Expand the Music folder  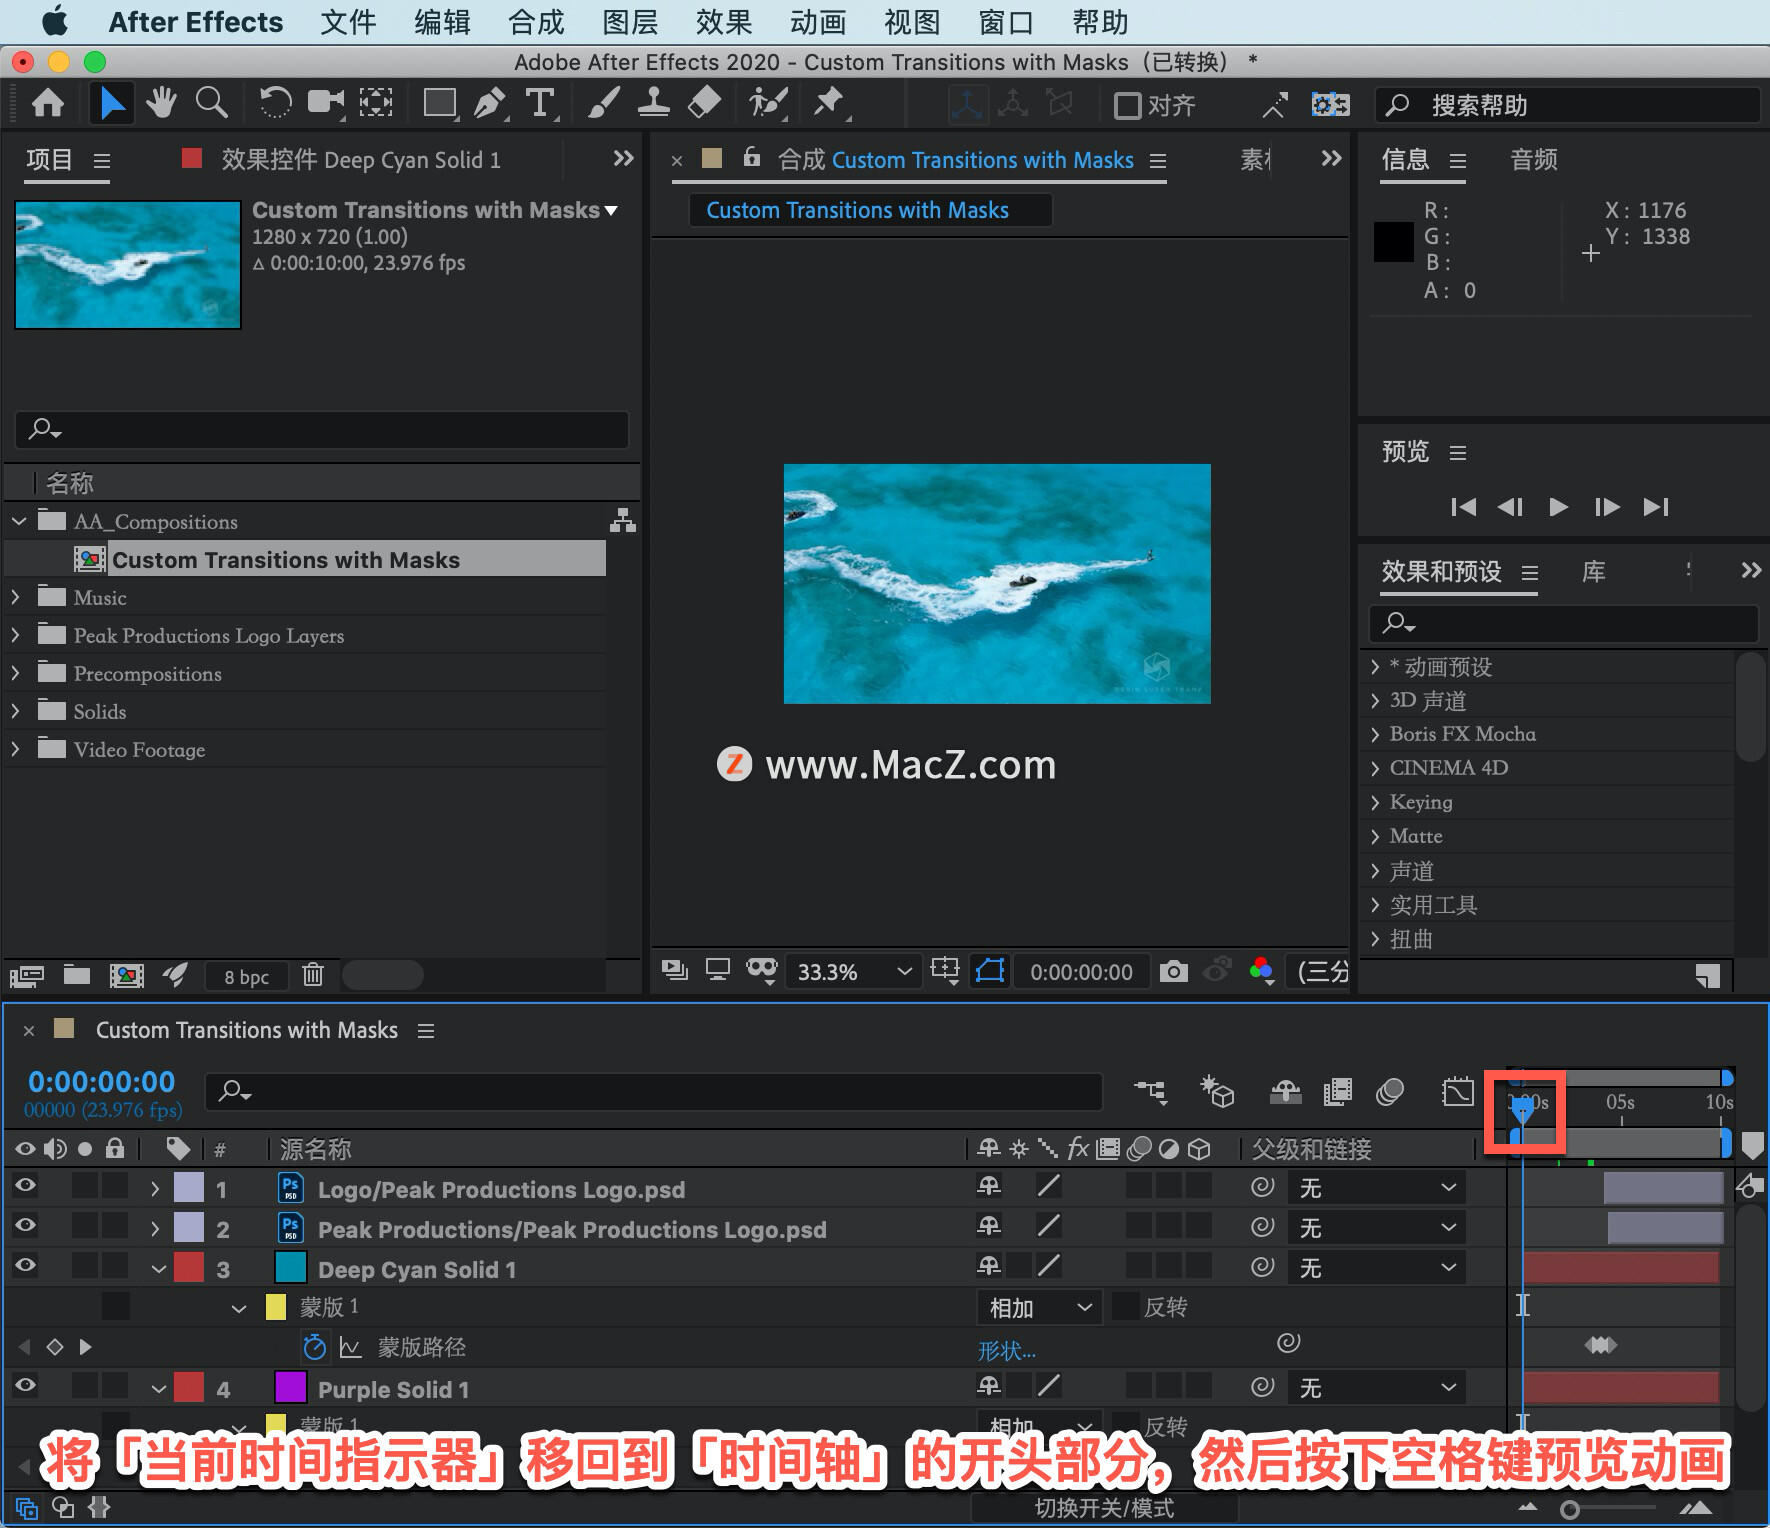(x=16, y=597)
